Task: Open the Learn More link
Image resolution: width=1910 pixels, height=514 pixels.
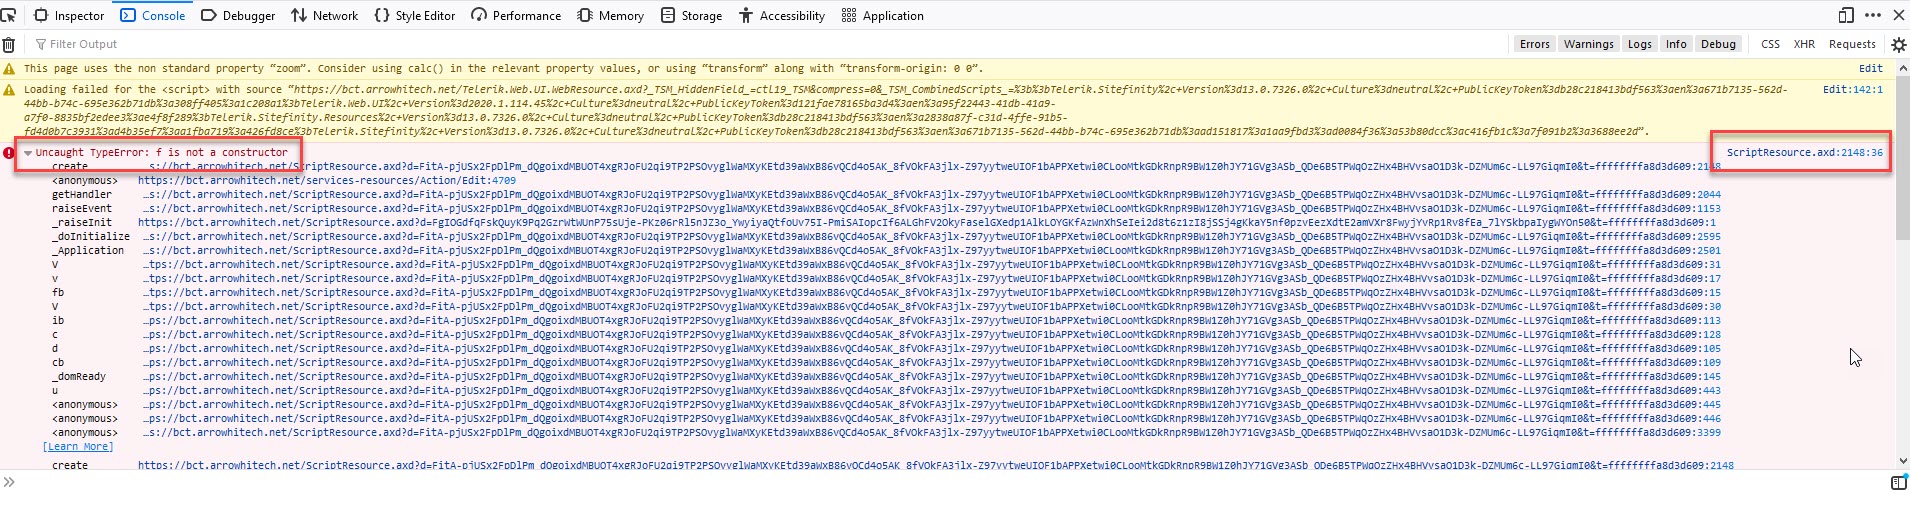Action: [78, 447]
